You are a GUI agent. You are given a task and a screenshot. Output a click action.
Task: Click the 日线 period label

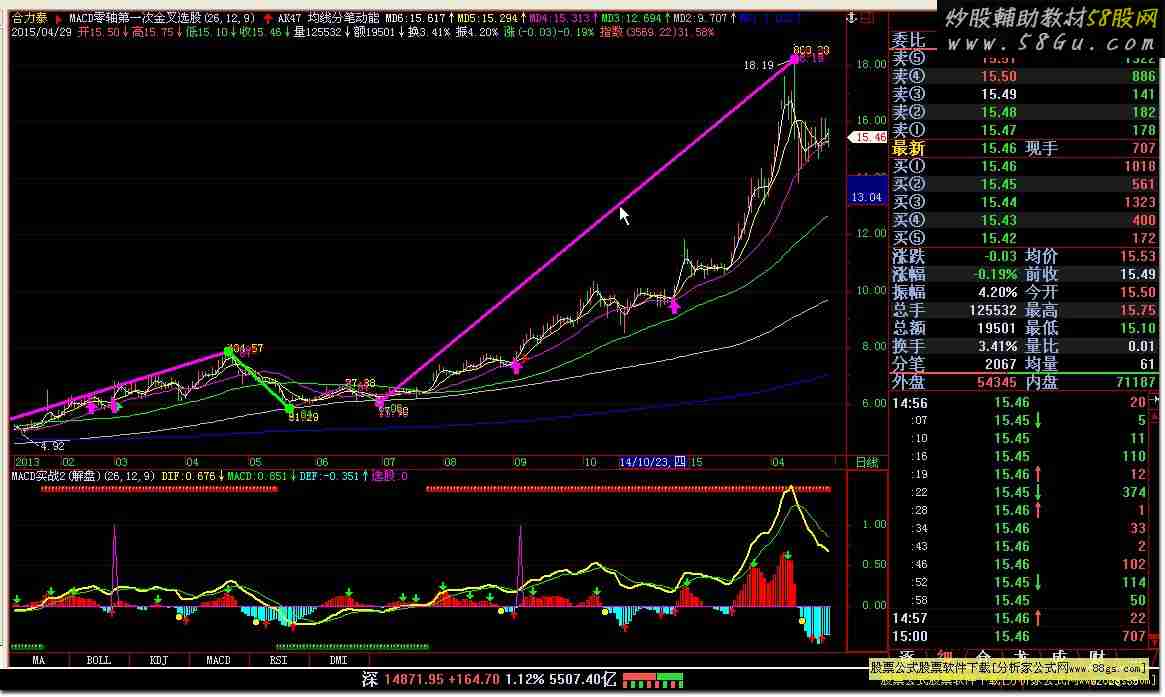[x=867, y=462]
